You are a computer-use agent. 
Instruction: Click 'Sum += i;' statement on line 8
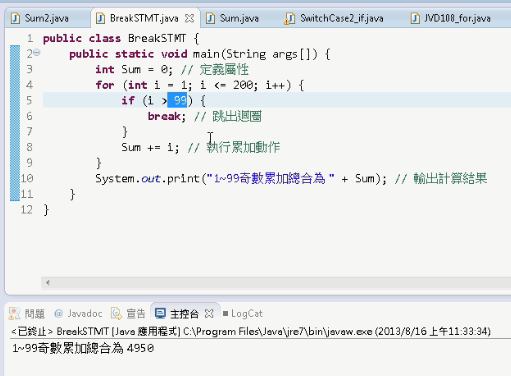(150, 147)
